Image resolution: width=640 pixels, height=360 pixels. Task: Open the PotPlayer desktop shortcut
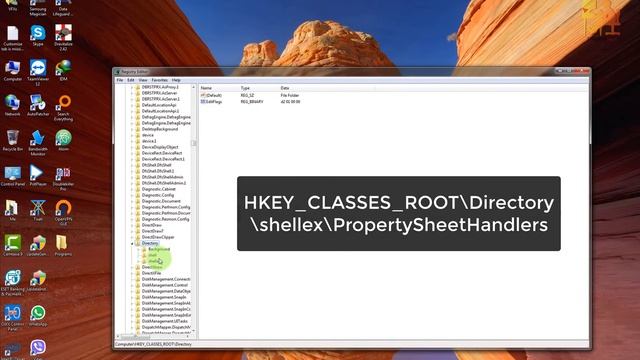(38, 175)
